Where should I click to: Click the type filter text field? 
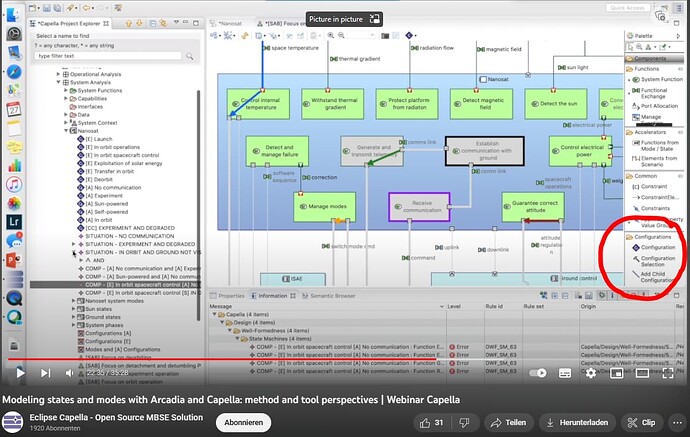[x=108, y=56]
